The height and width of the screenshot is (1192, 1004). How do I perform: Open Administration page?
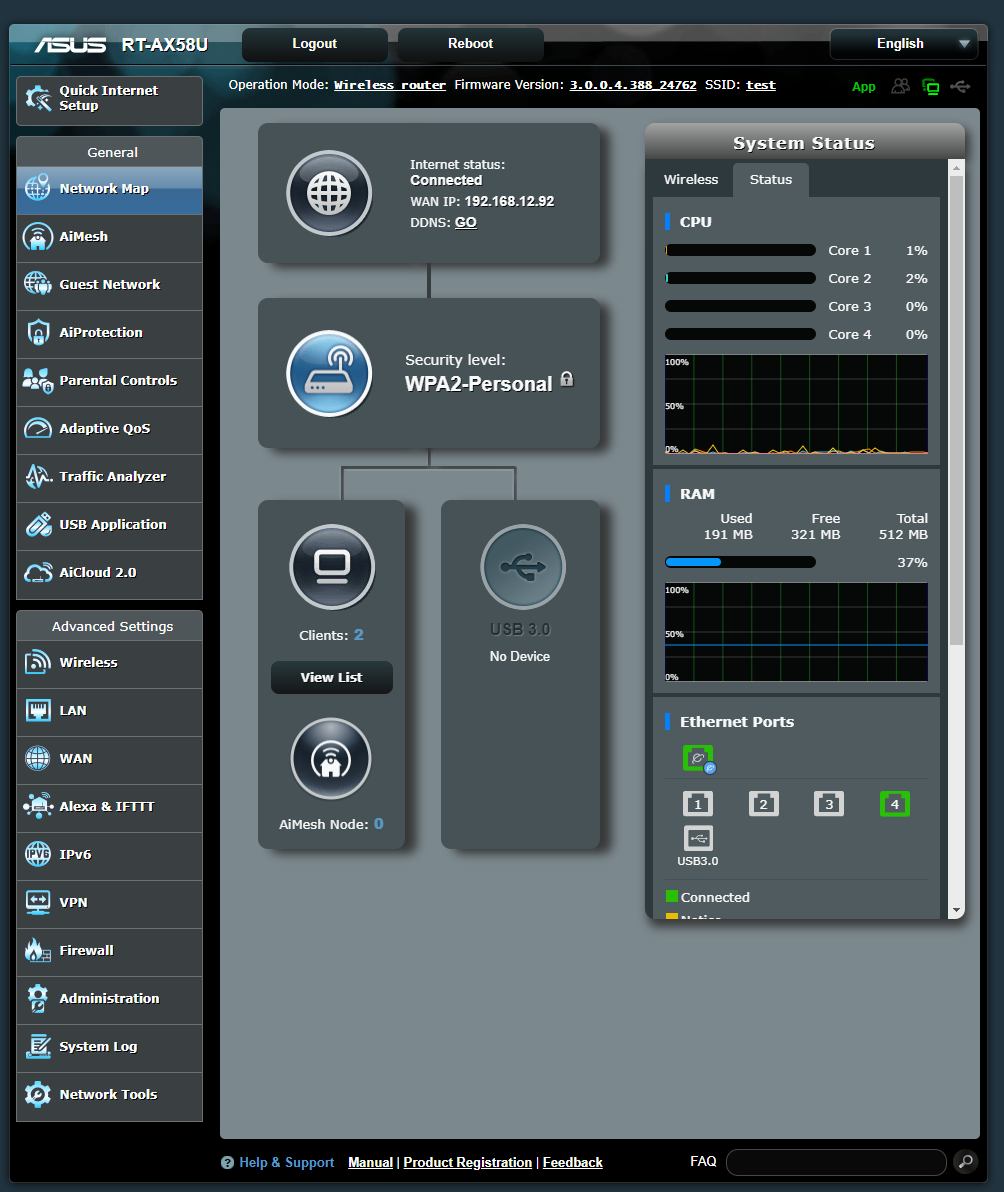[x=109, y=998]
